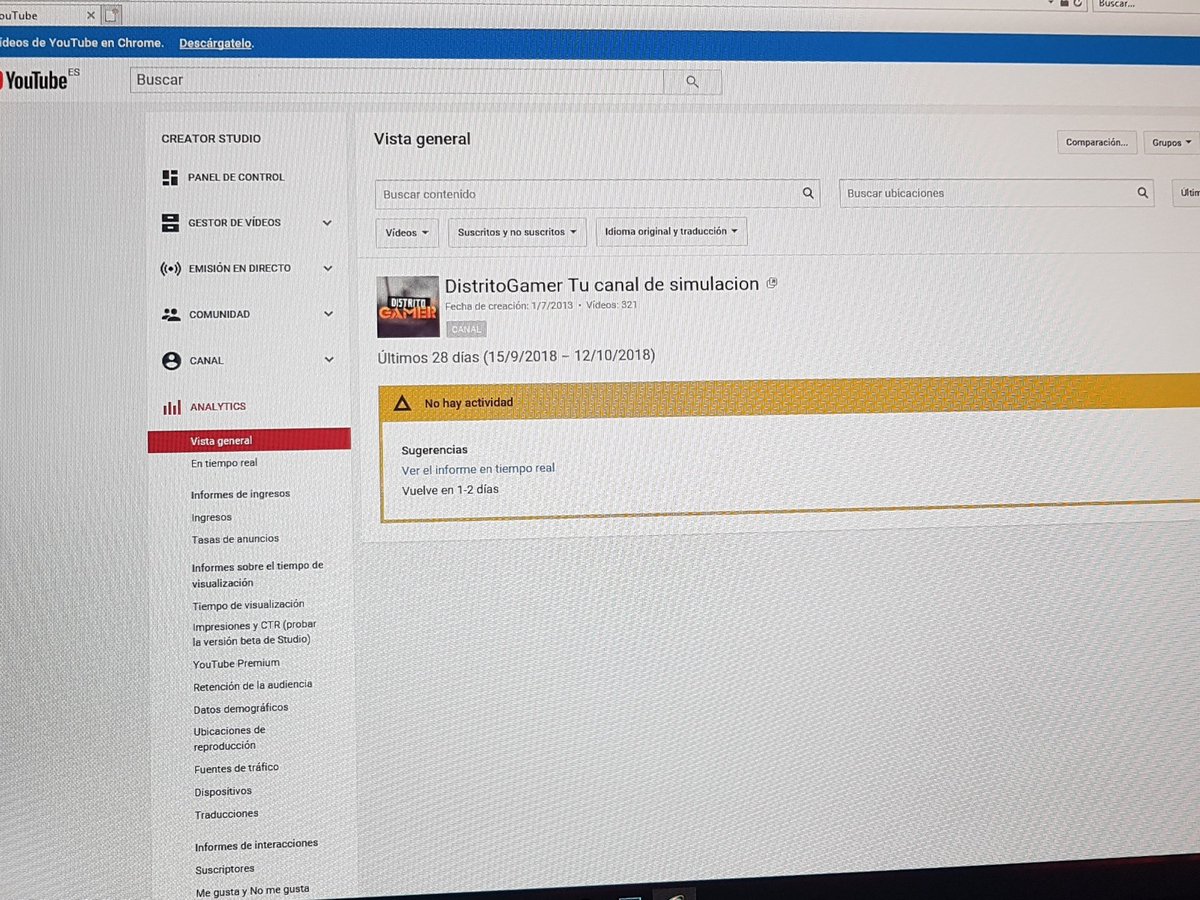Open the Dispositivos report

[223, 791]
